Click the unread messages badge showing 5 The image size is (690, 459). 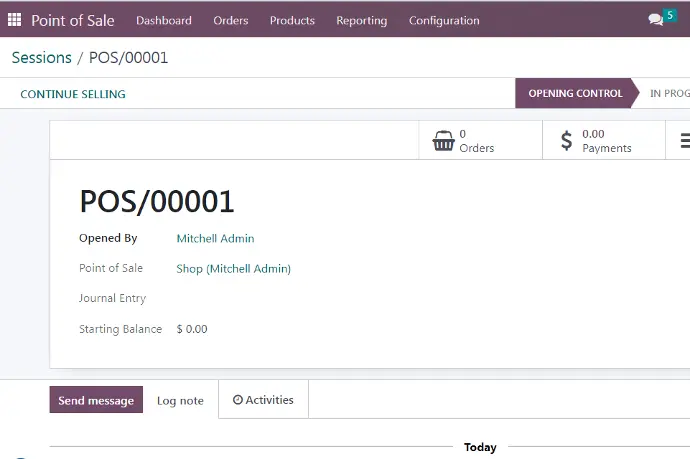[669, 16]
